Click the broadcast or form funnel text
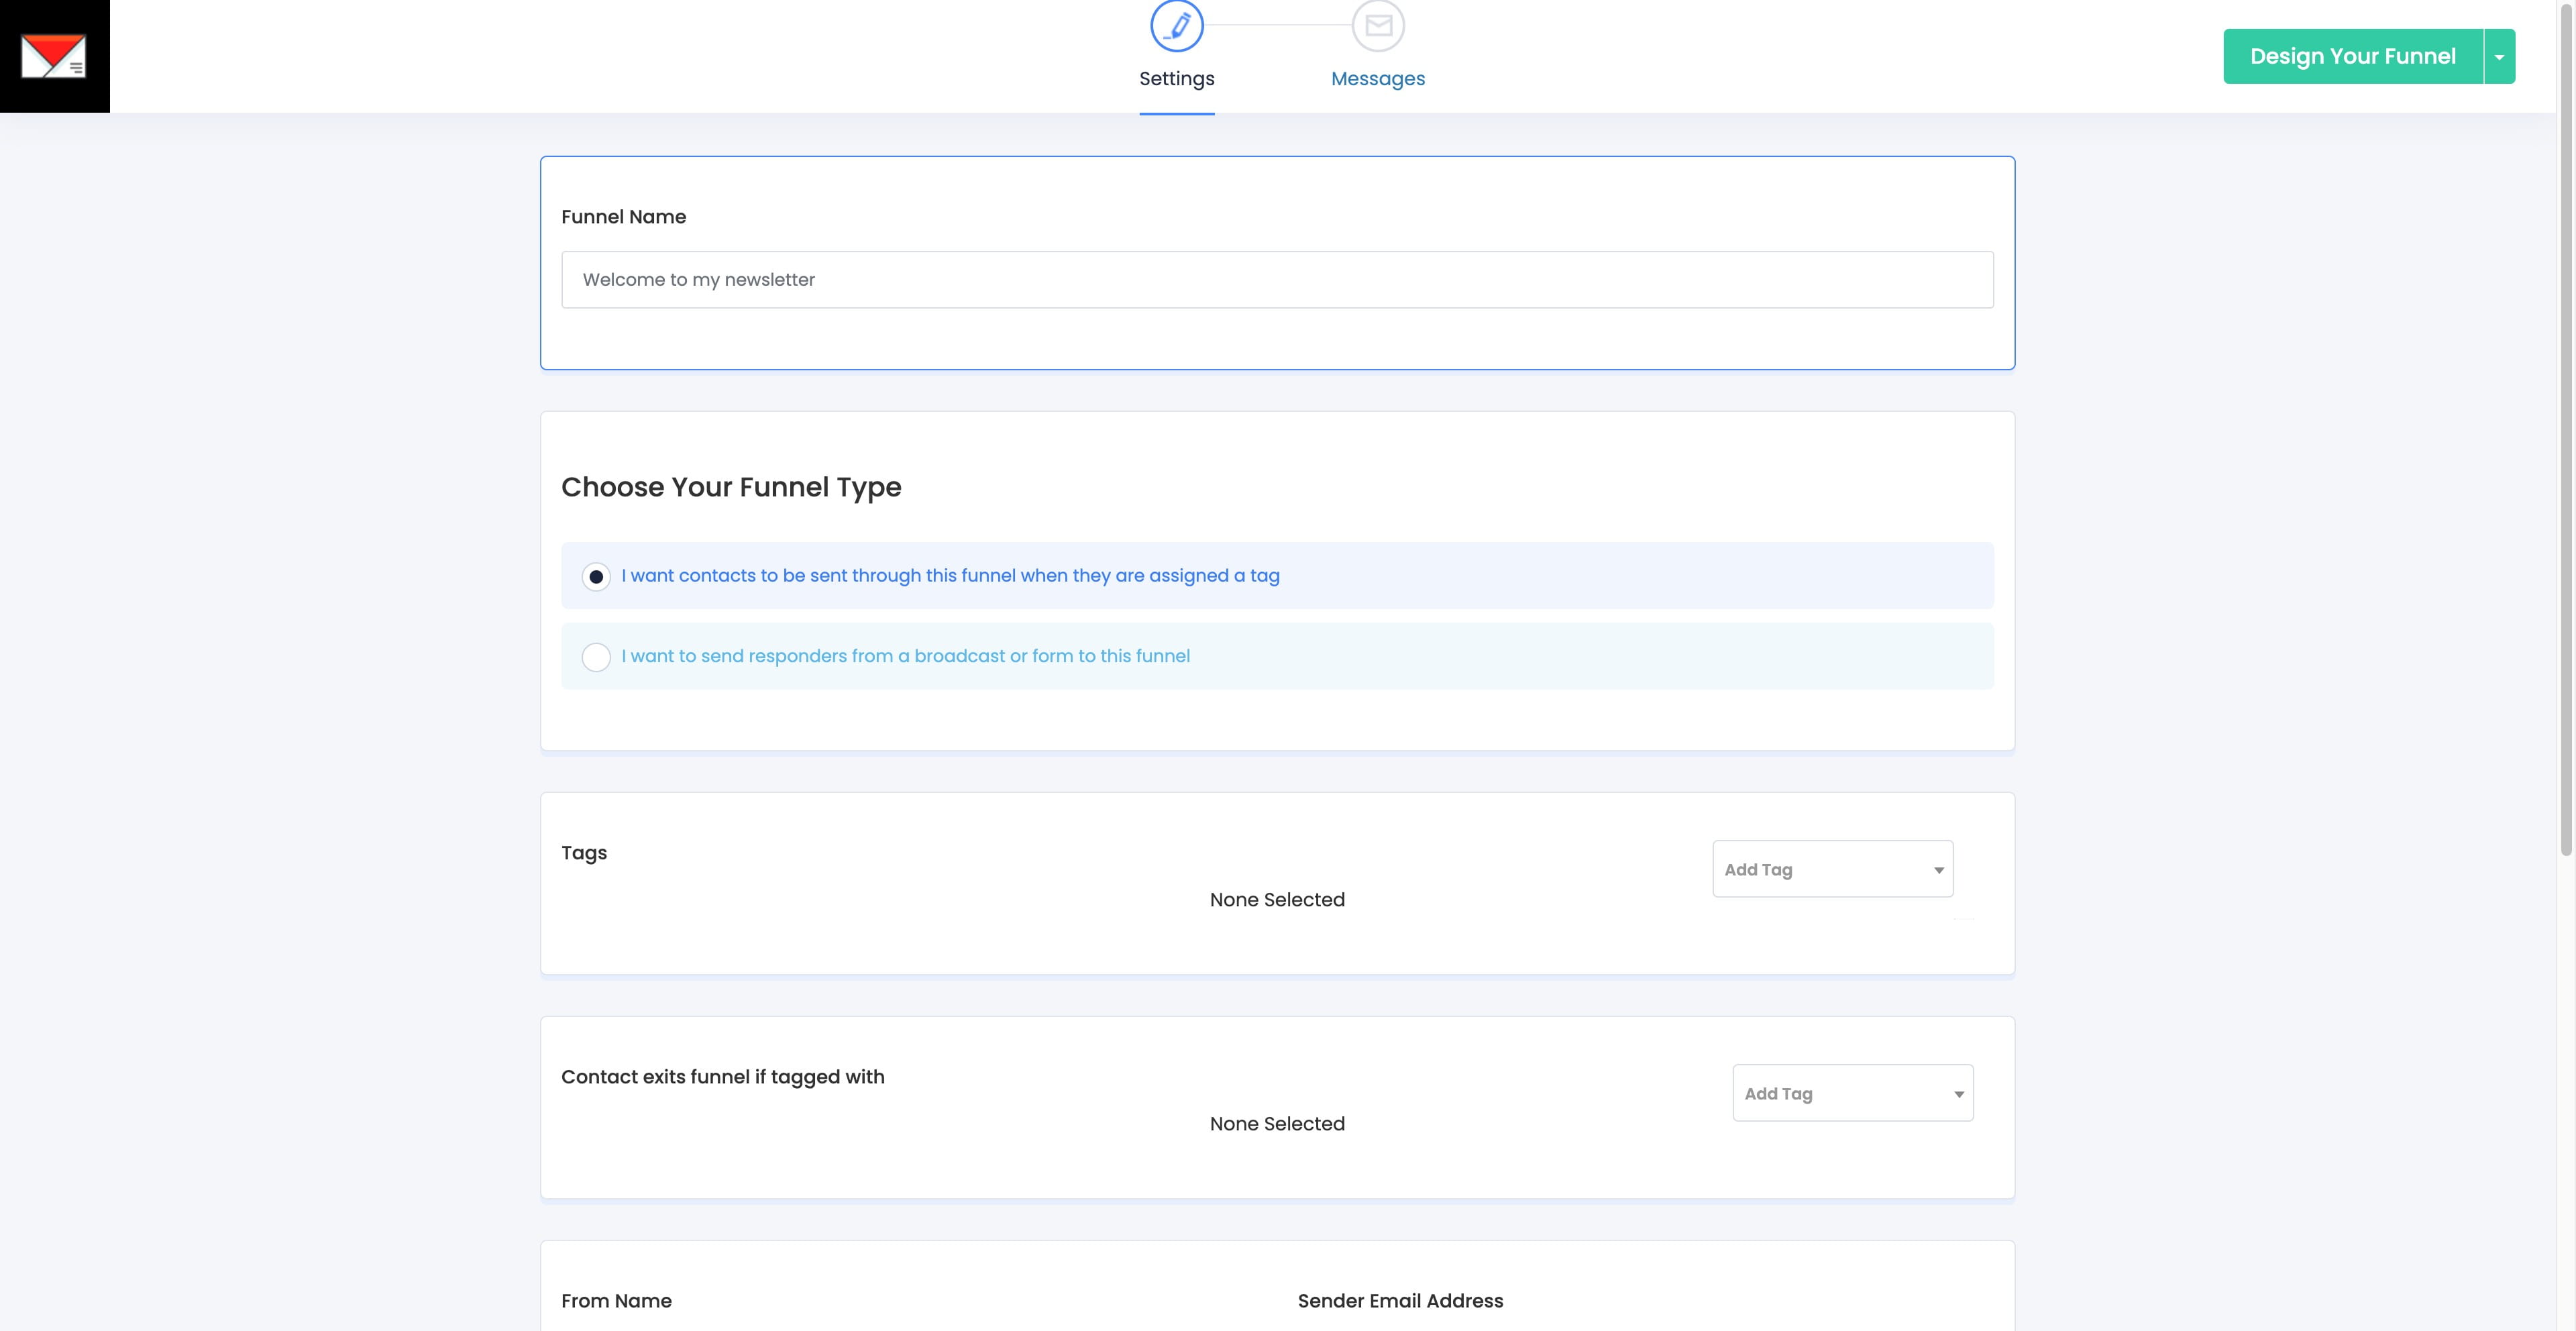This screenshot has width=2576, height=1331. [x=905, y=656]
